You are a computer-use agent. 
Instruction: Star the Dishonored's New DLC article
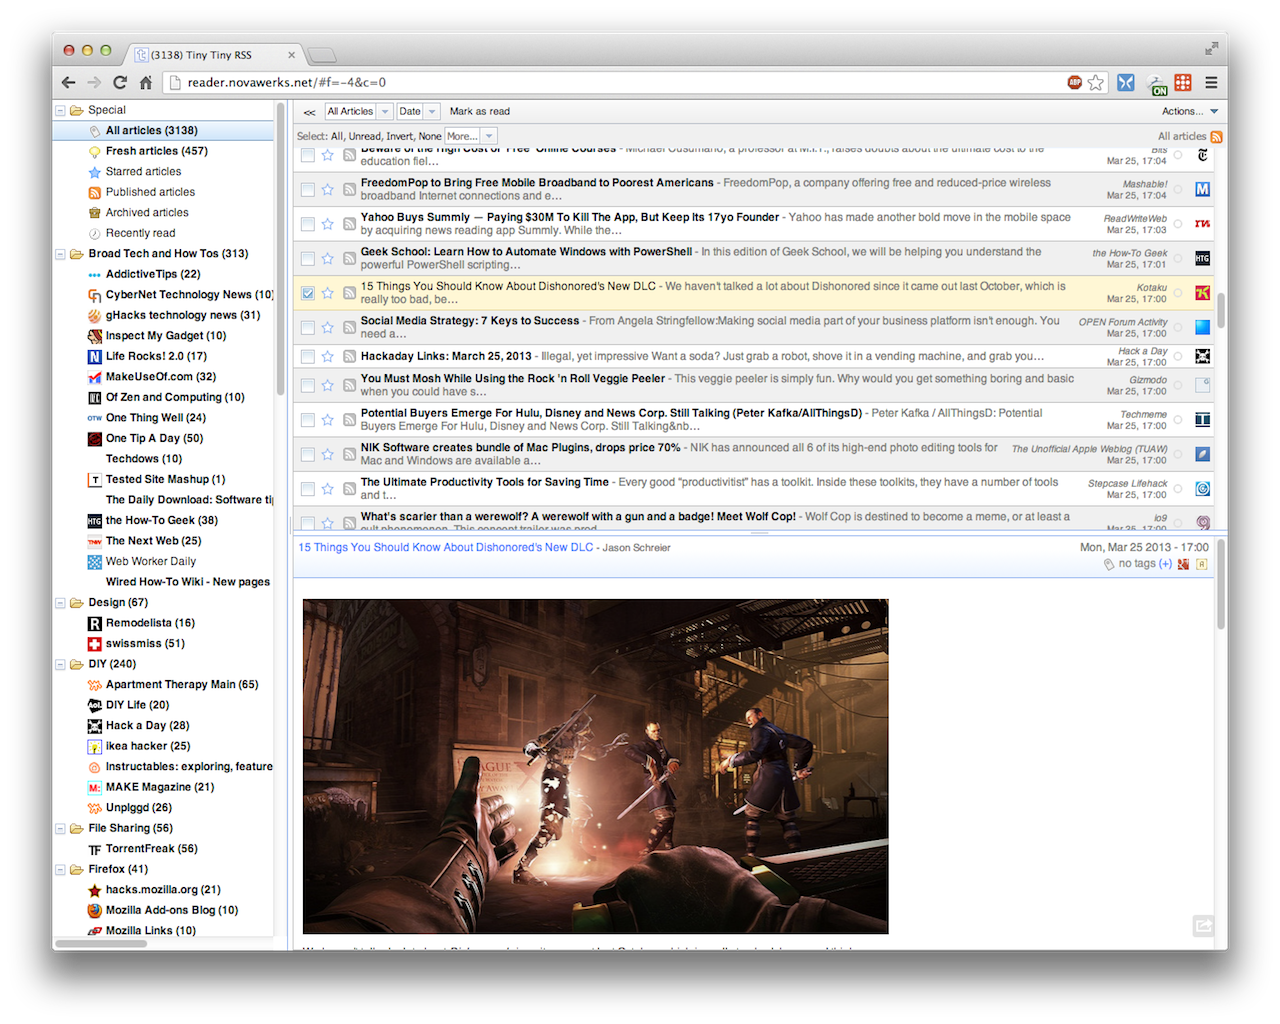327,293
